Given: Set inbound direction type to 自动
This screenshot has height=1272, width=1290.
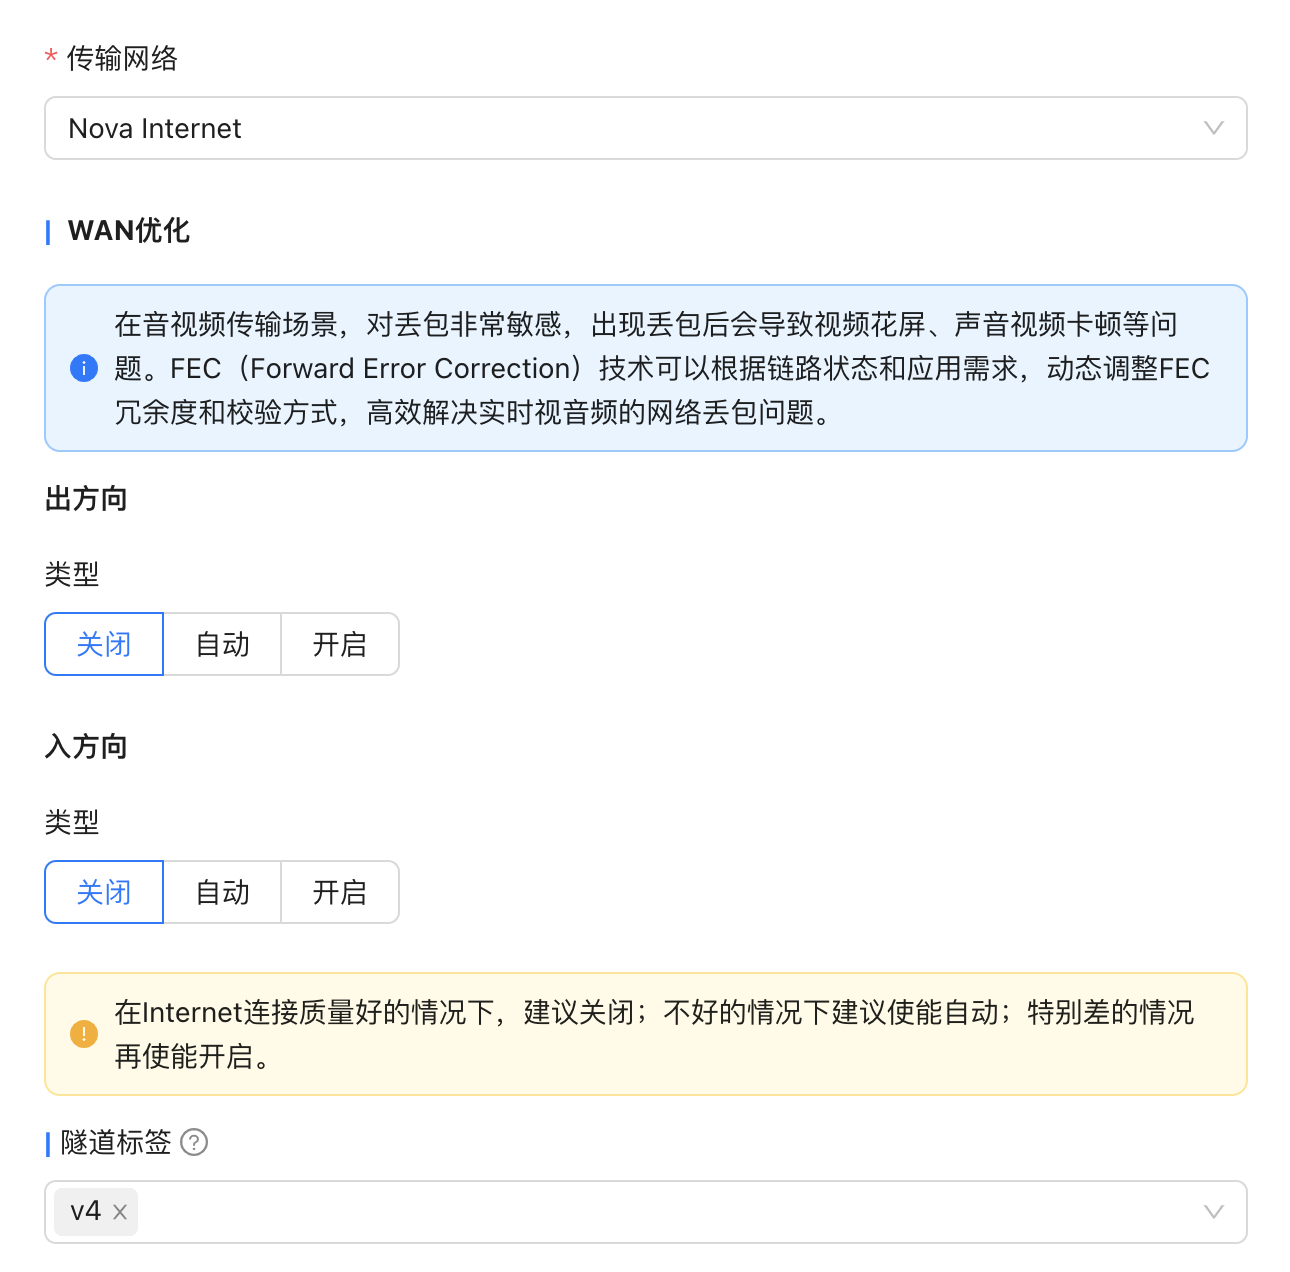Looking at the screenshot, I should pyautogui.click(x=222, y=892).
